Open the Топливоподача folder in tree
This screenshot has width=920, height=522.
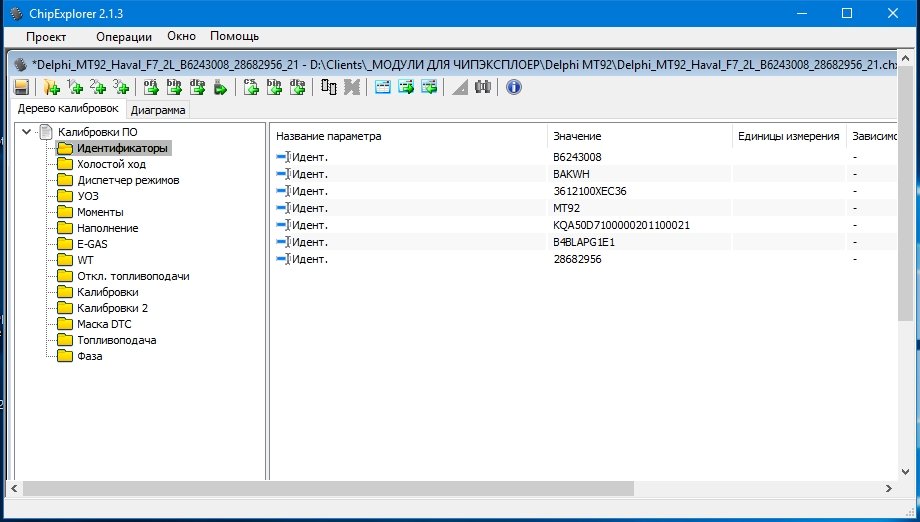(x=116, y=340)
